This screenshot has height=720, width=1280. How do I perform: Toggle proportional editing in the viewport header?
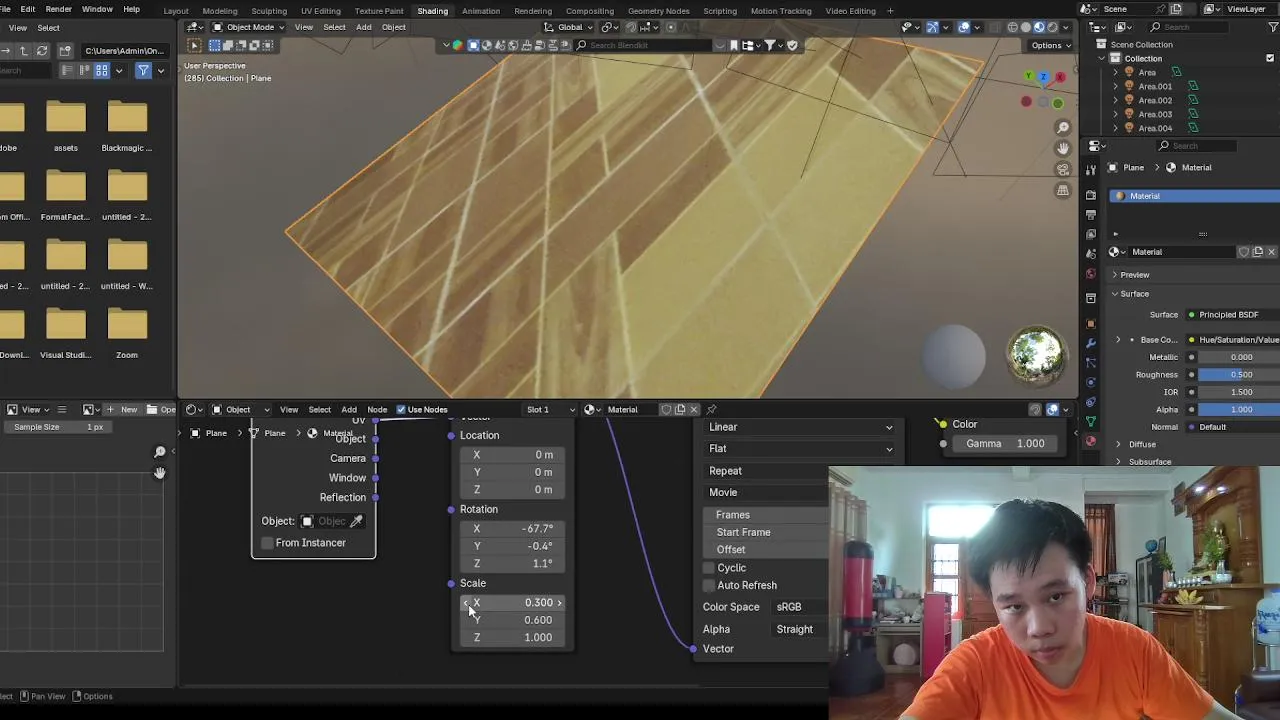[671, 27]
